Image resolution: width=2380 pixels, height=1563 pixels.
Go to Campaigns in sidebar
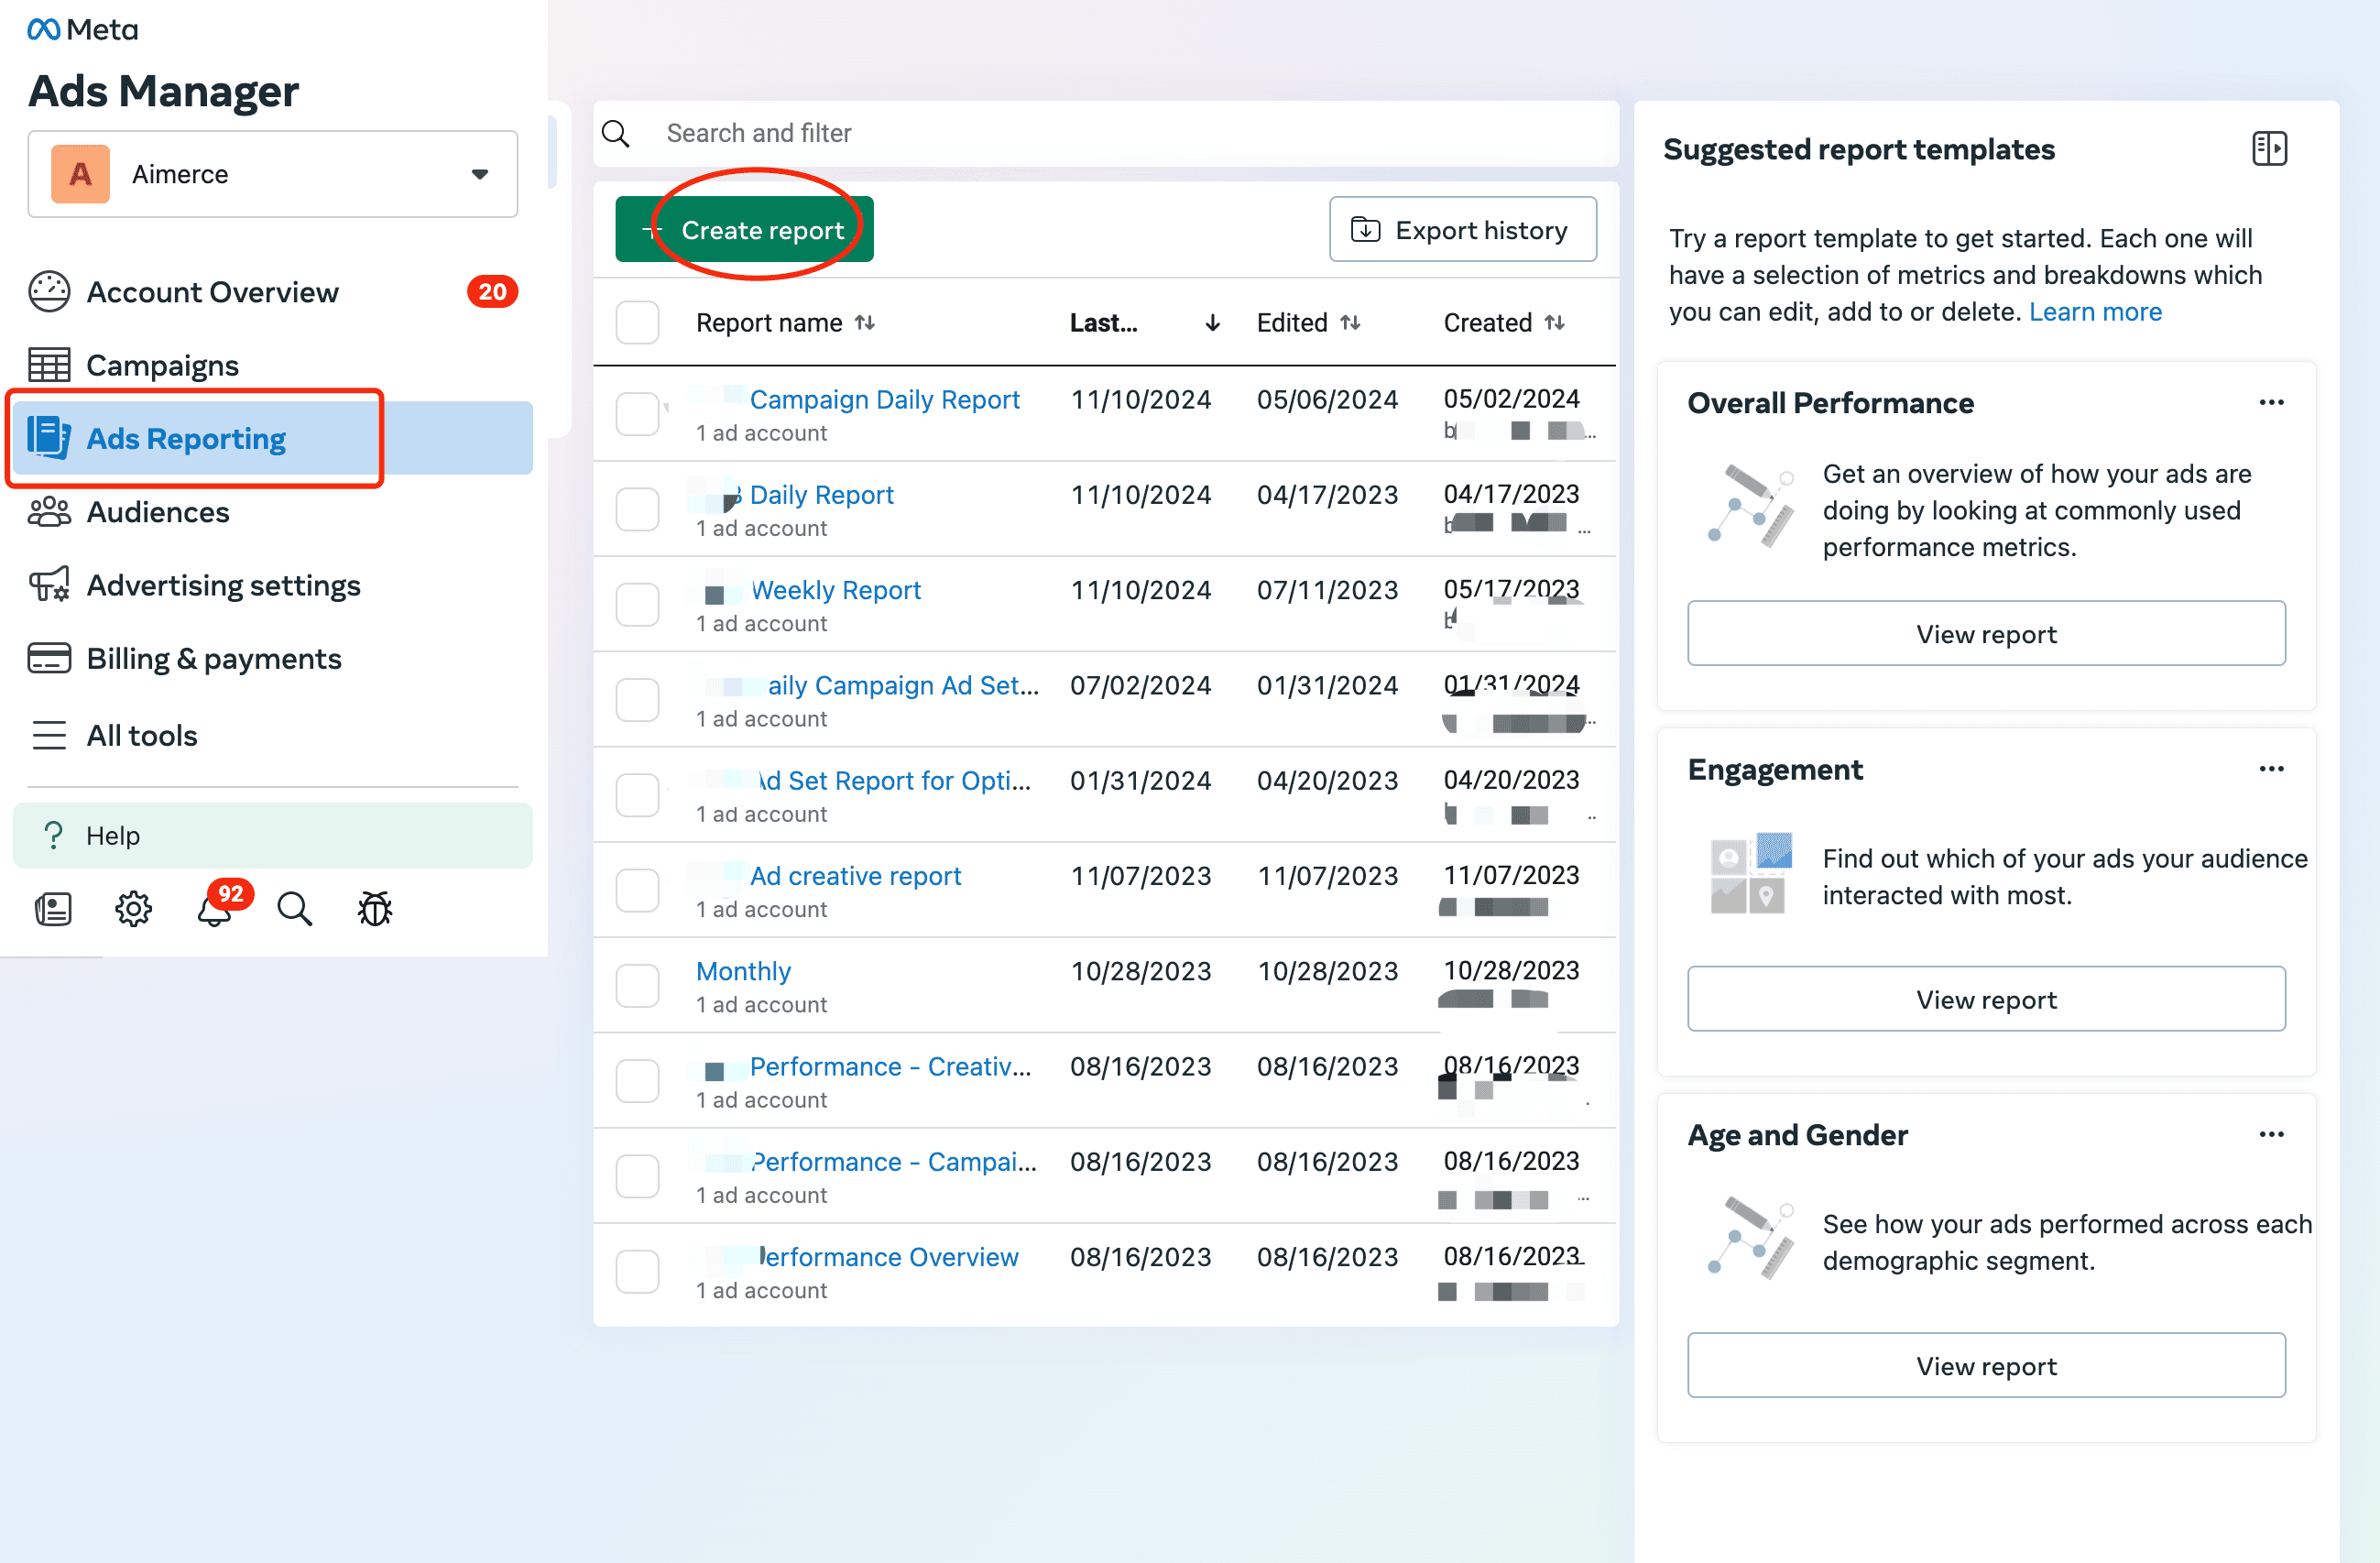tap(162, 365)
